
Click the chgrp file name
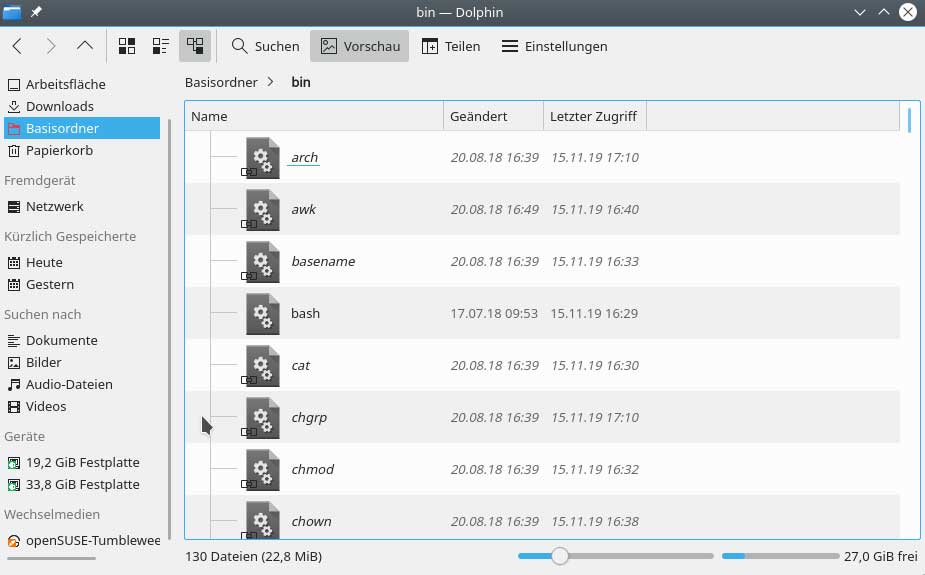[309, 418]
